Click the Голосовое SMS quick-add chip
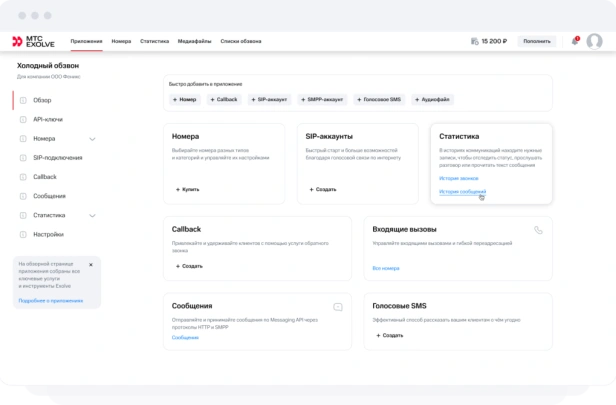This screenshot has height=405, width=616. tap(379, 99)
